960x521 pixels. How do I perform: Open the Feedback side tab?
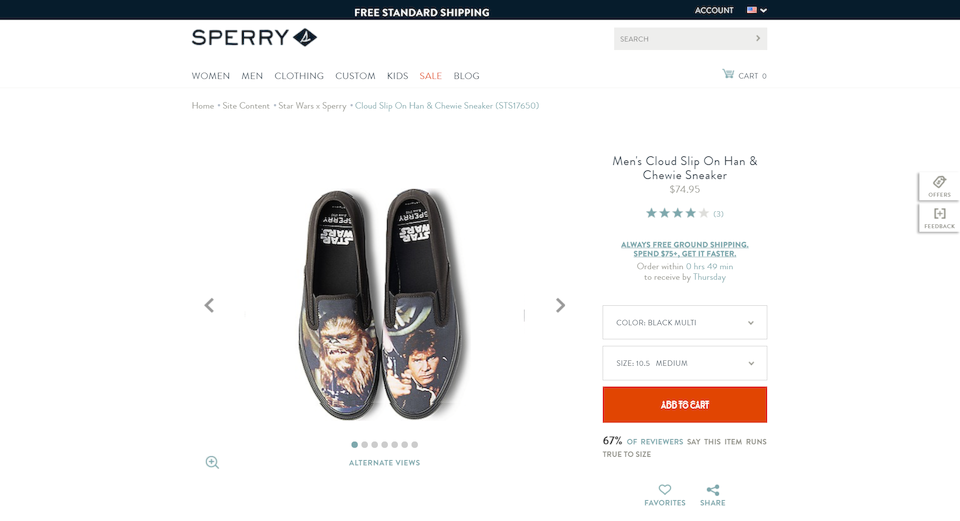[x=939, y=218]
